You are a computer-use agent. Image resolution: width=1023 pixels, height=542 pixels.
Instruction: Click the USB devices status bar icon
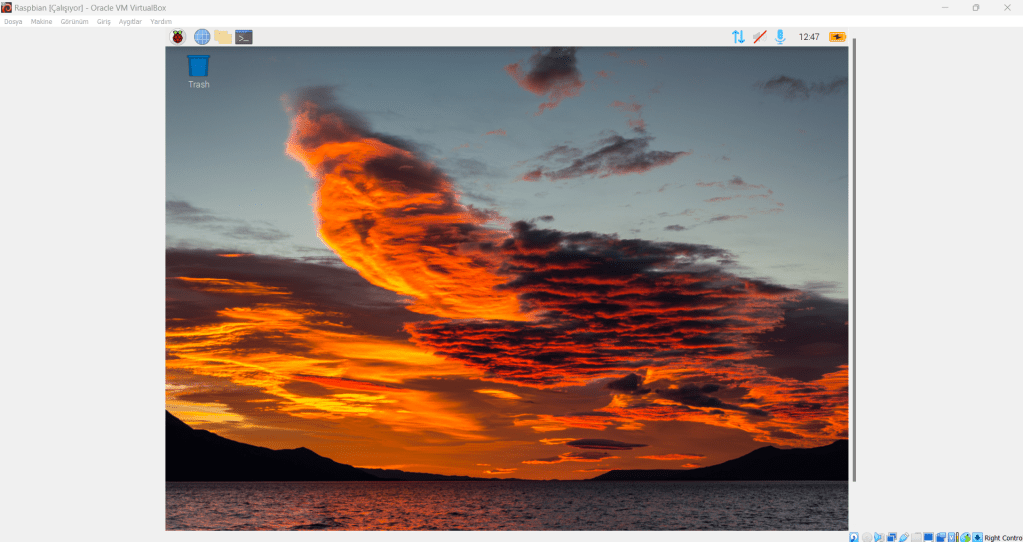point(903,537)
